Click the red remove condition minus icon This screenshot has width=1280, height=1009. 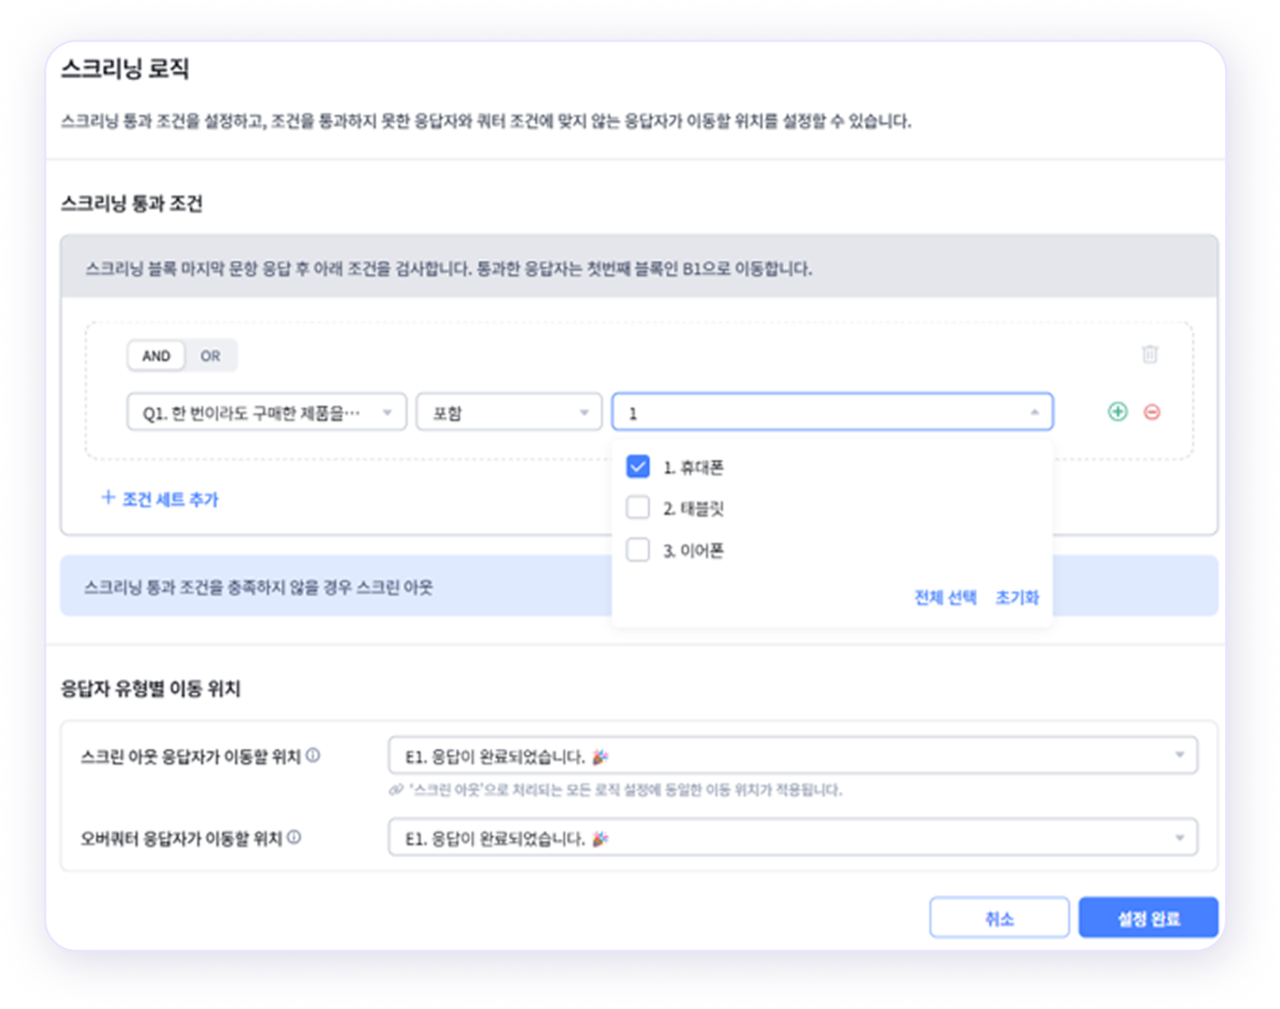tap(1152, 412)
